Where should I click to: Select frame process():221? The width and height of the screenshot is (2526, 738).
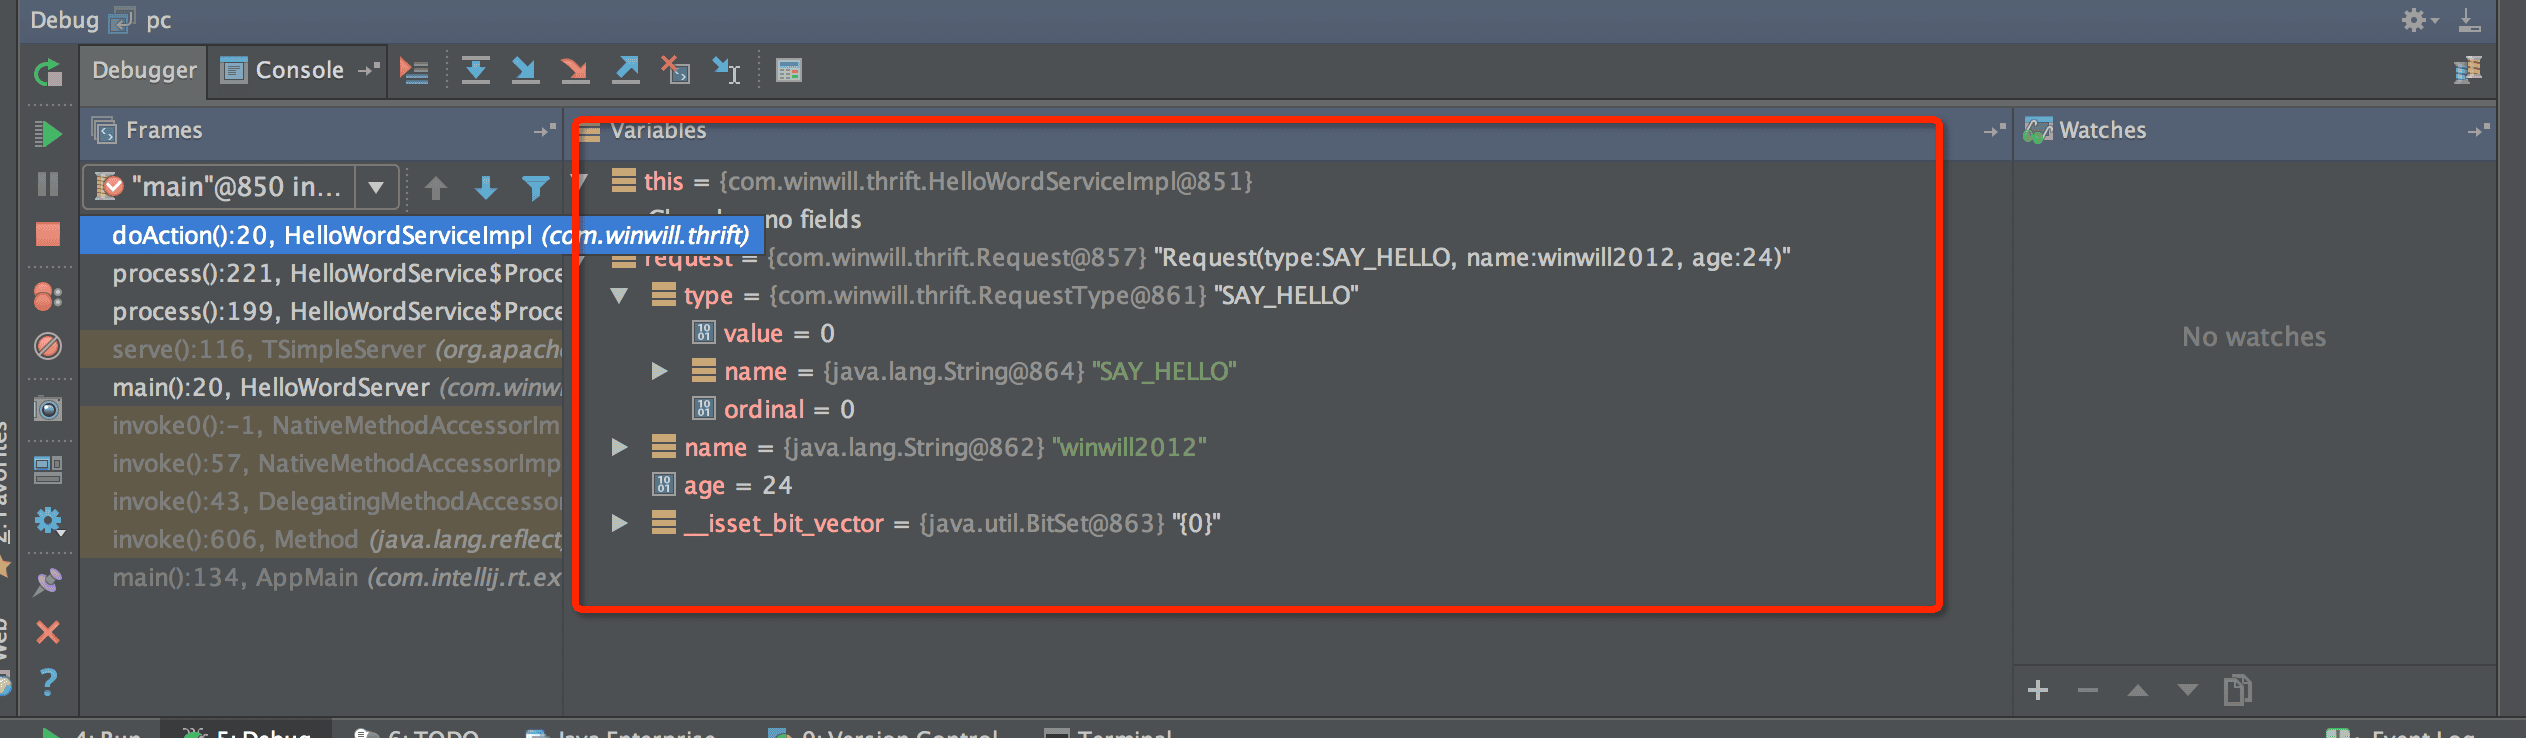pyautogui.click(x=322, y=273)
